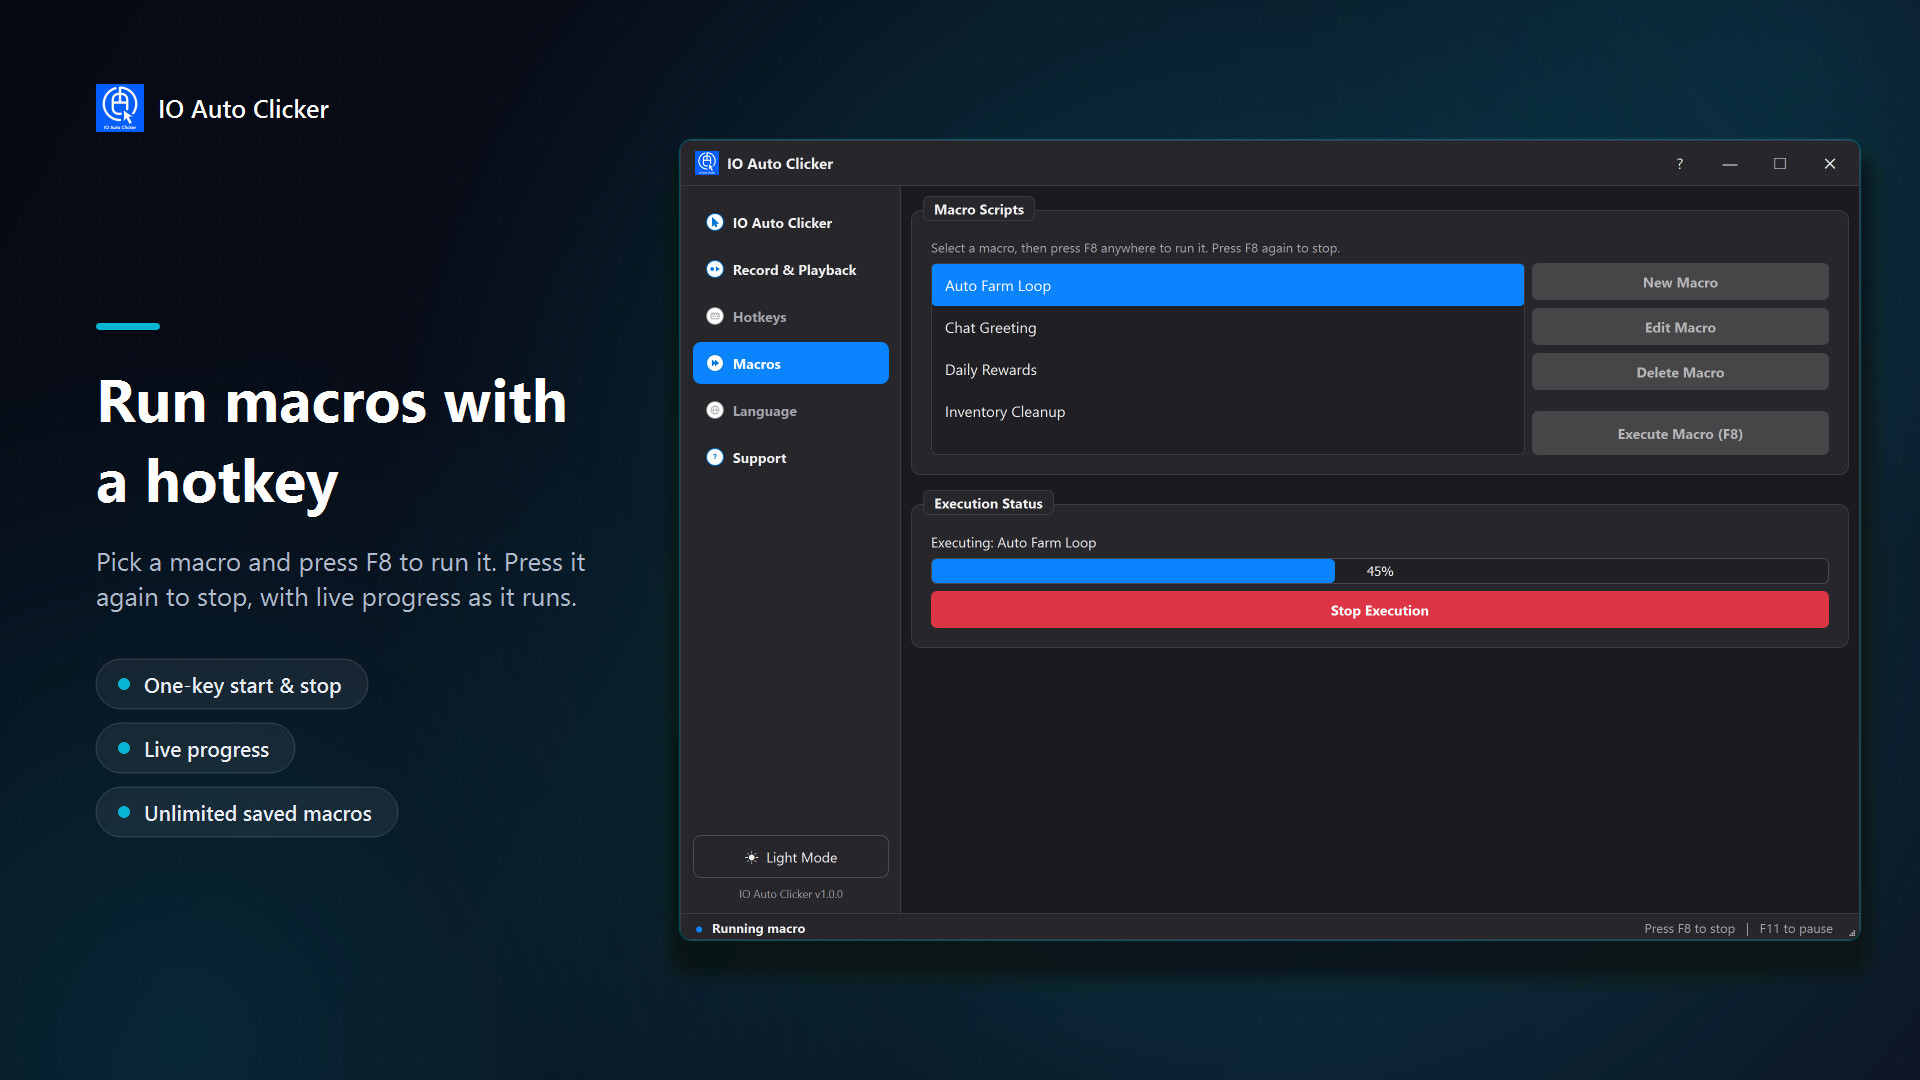
Task: Click the red Stop Execution button
Action: coord(1380,610)
